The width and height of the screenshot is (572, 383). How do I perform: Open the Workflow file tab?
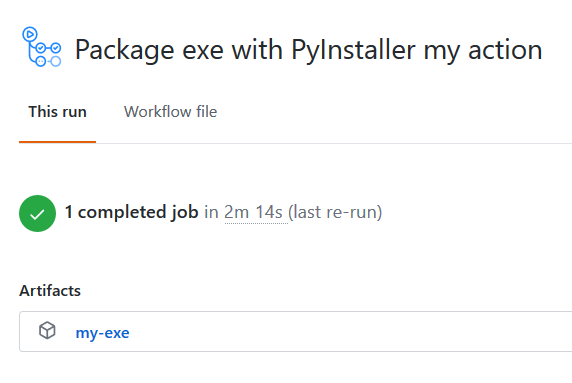170,112
